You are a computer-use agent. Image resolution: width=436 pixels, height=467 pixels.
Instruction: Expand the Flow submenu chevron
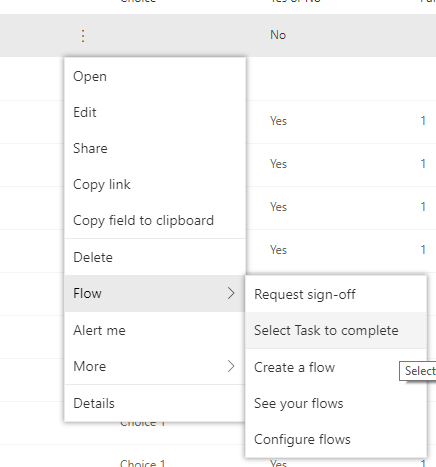click(x=231, y=293)
